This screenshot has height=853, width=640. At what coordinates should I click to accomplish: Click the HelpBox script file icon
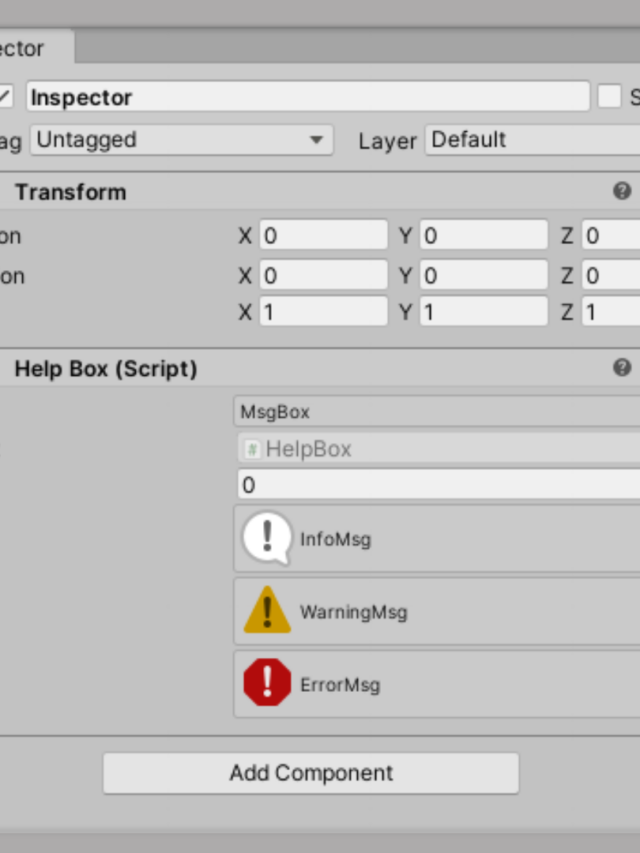coord(252,449)
